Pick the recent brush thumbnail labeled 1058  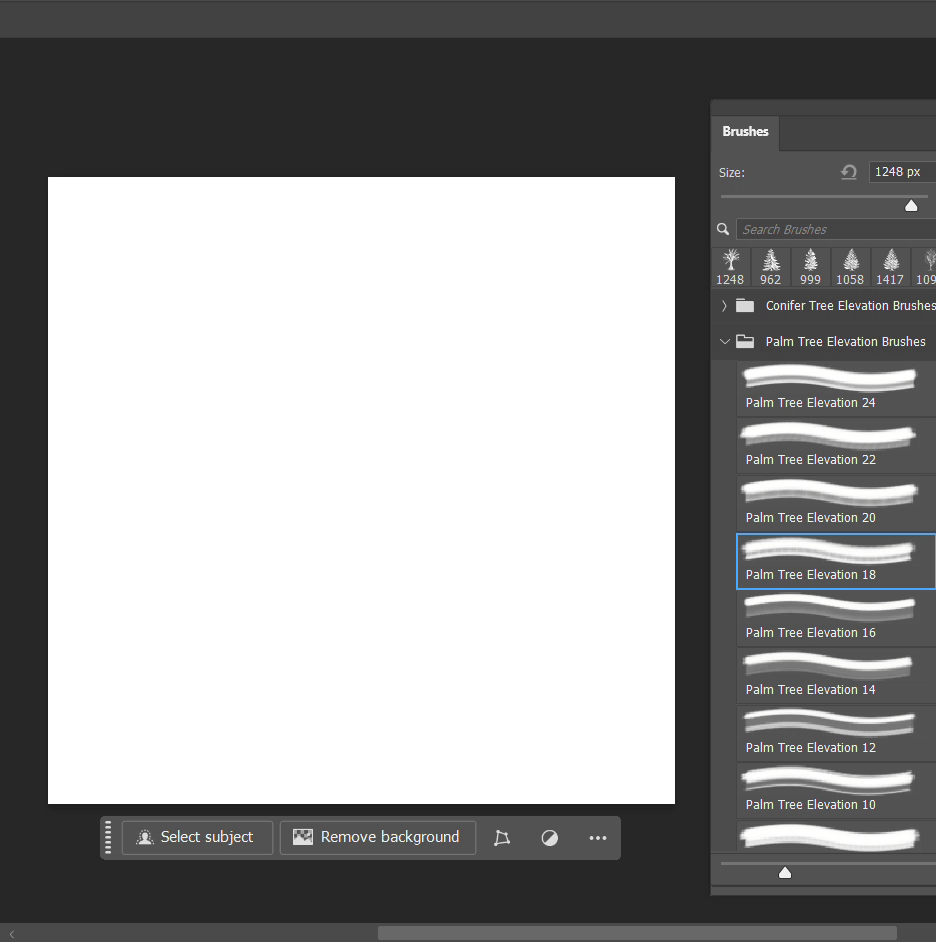click(851, 267)
